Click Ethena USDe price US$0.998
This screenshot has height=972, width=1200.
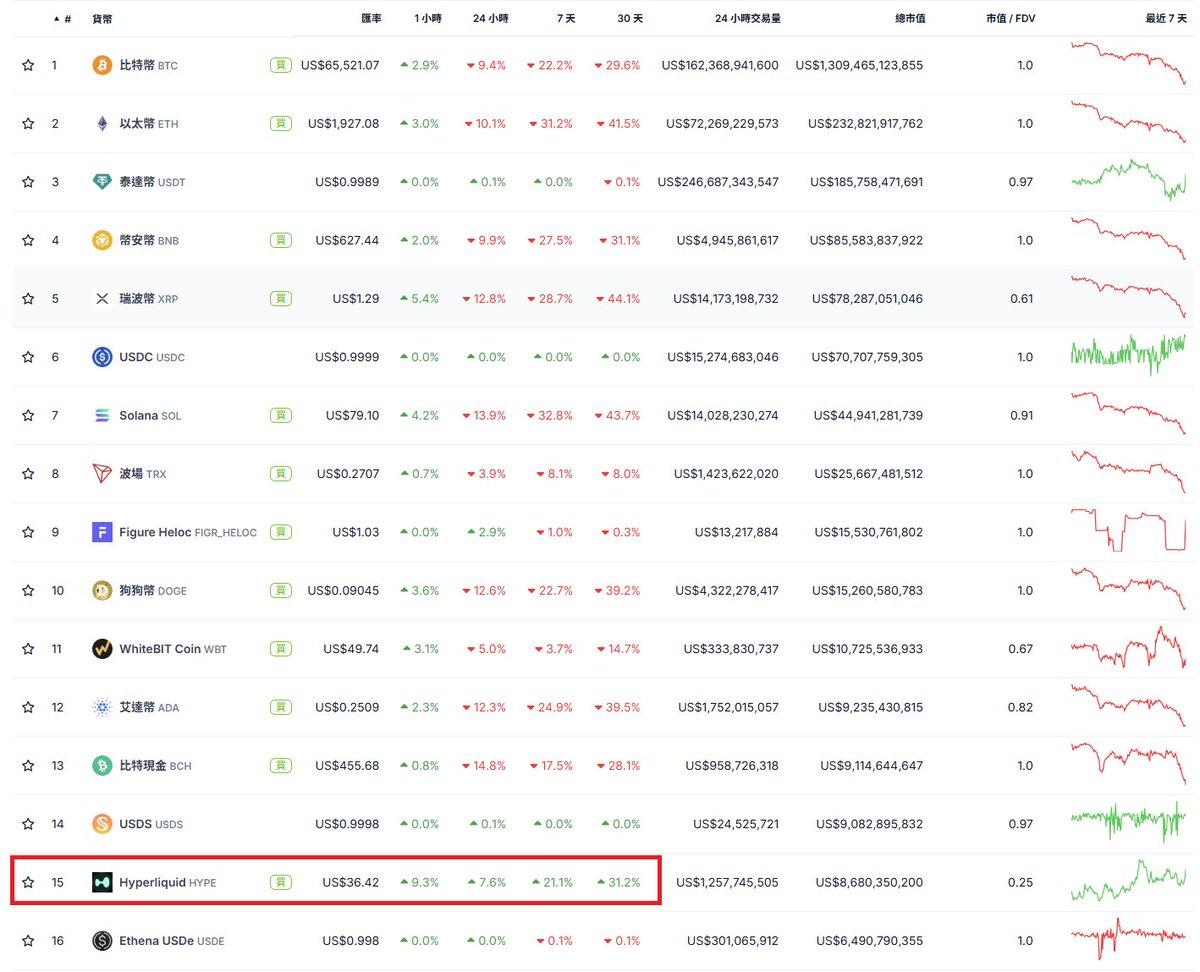(x=351, y=941)
